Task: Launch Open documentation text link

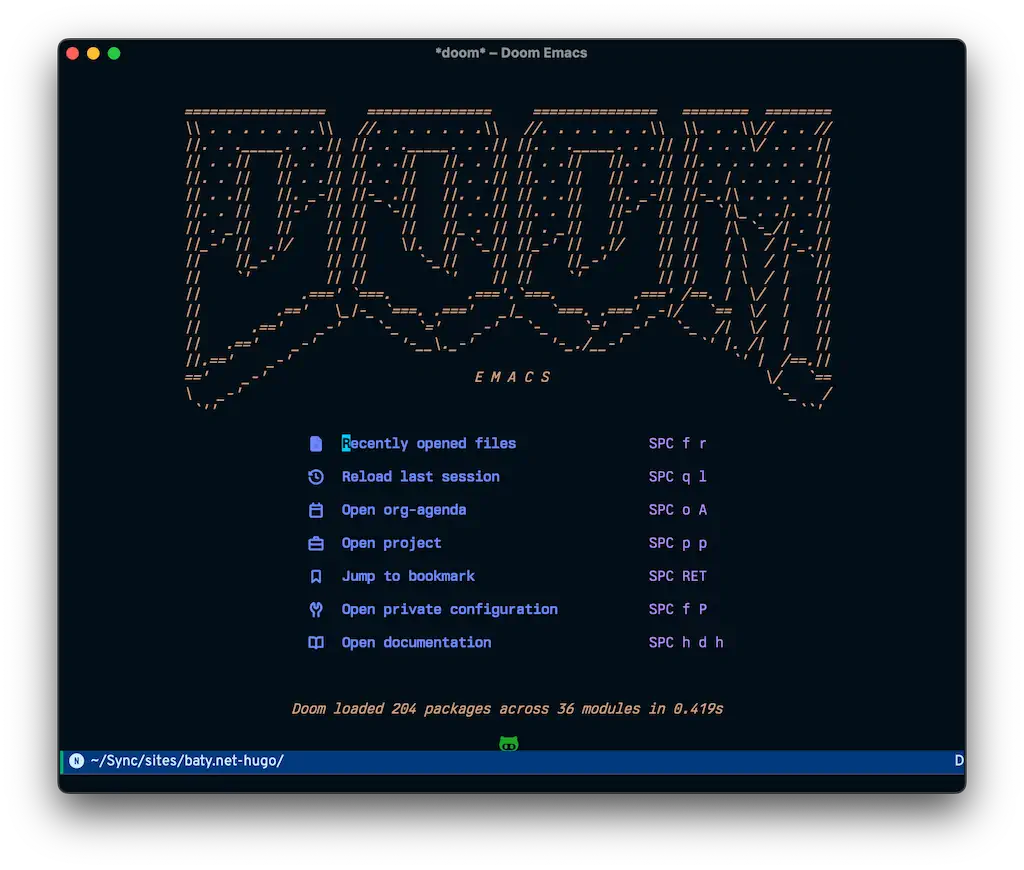Action: click(x=416, y=642)
